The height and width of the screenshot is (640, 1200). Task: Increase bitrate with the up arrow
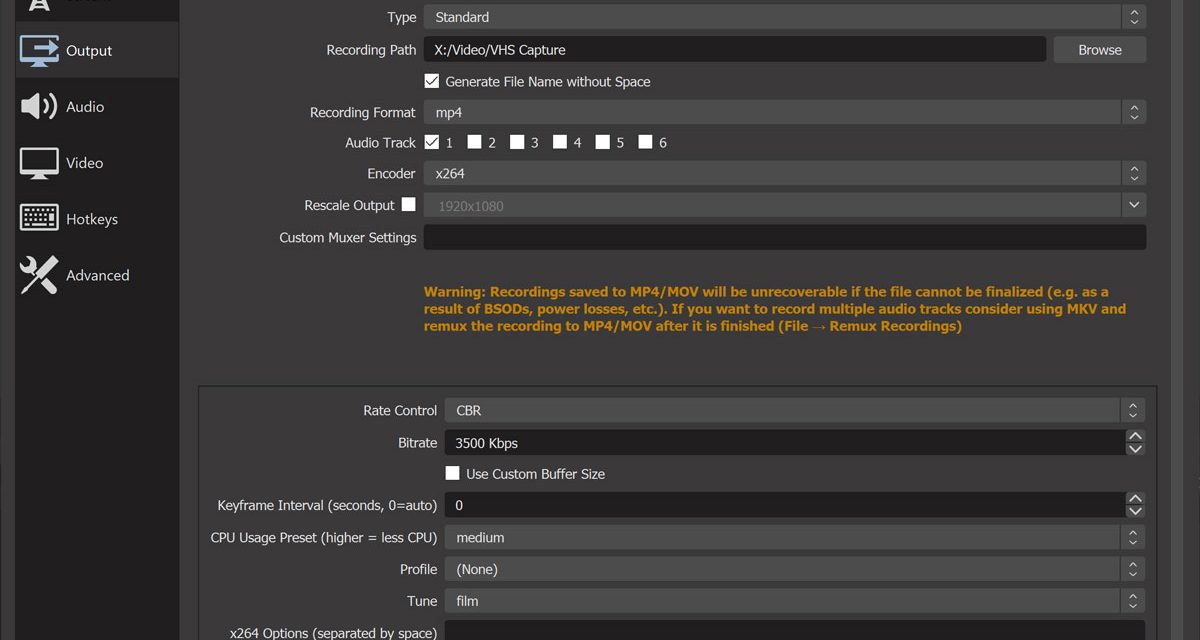[x=1134, y=437]
